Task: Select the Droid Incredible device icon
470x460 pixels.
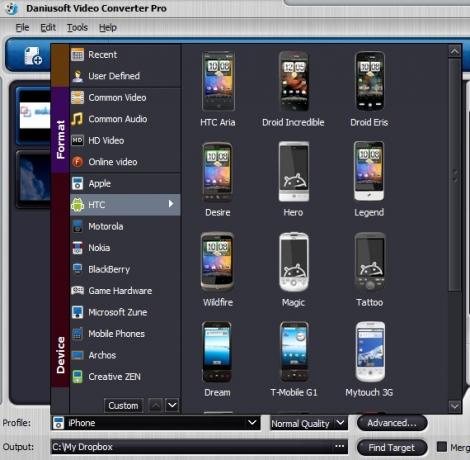Action: point(294,81)
